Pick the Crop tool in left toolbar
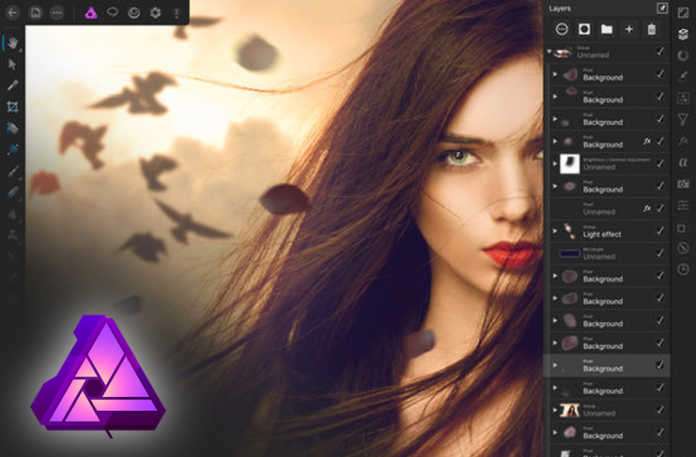Viewport: 696px width, 457px height. (x=13, y=106)
